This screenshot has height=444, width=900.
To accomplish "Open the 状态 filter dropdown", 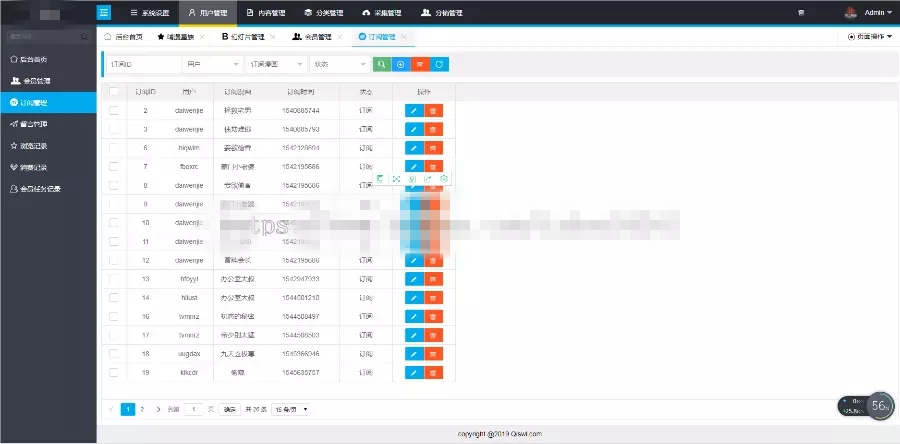I will point(340,64).
